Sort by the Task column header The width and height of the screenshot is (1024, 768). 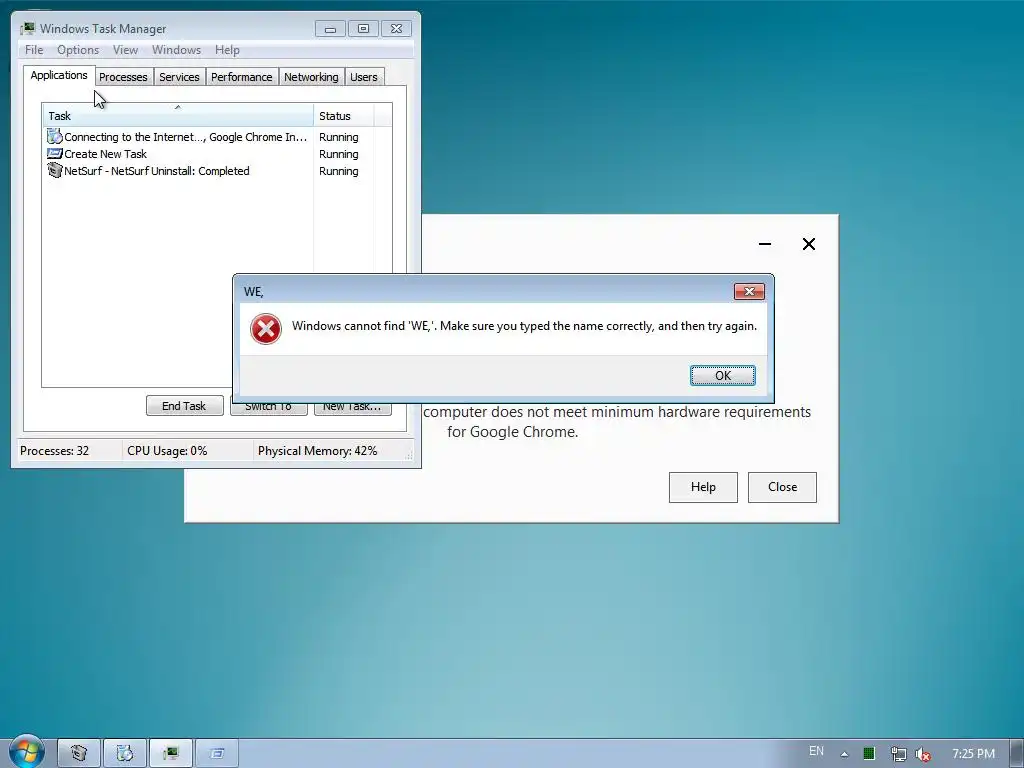(x=178, y=116)
